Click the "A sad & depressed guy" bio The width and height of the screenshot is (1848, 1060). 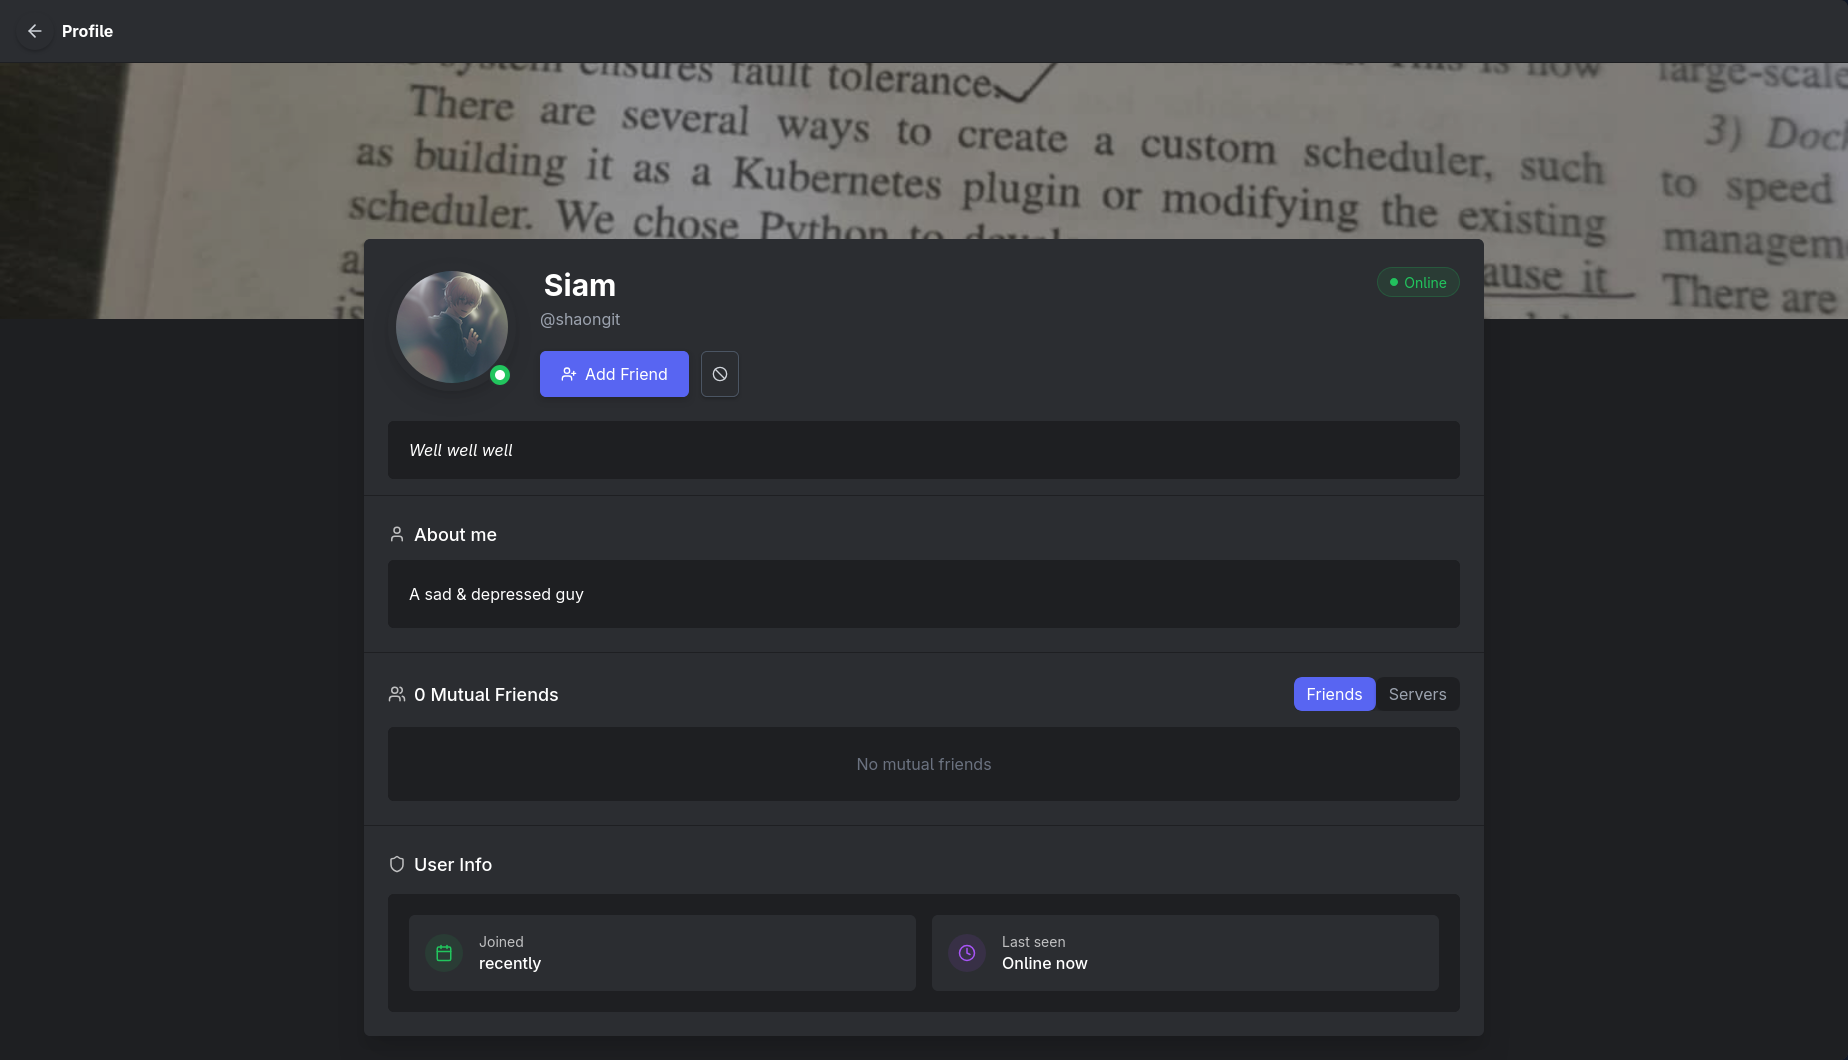coord(496,594)
